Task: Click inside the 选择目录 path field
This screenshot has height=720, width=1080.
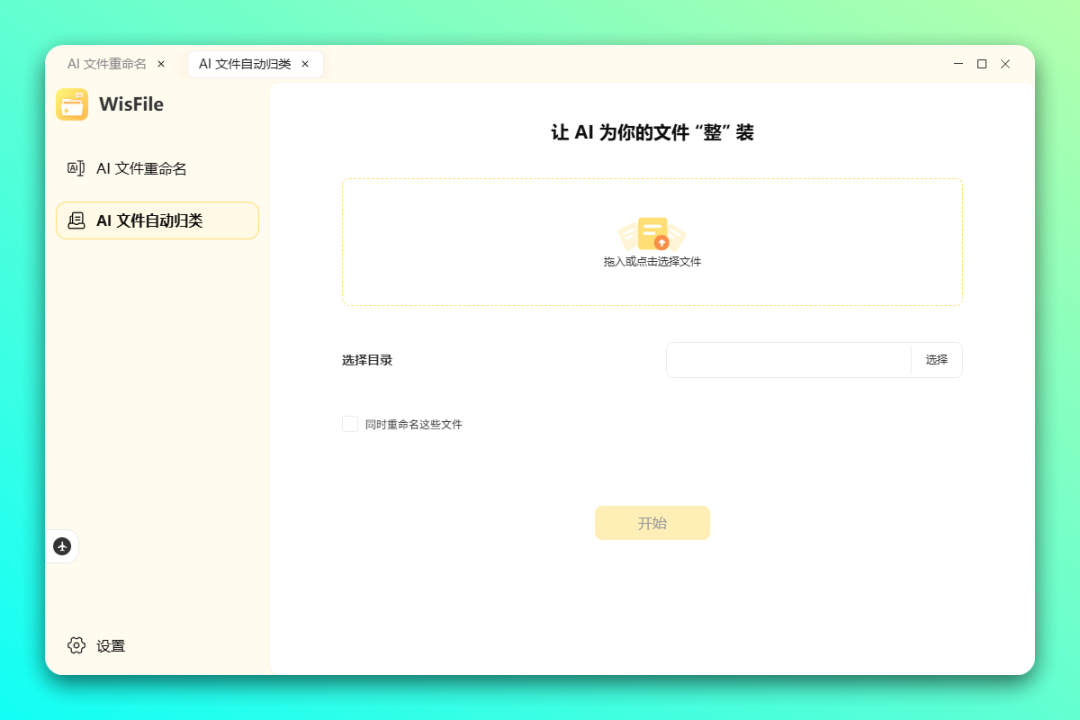Action: click(x=788, y=360)
